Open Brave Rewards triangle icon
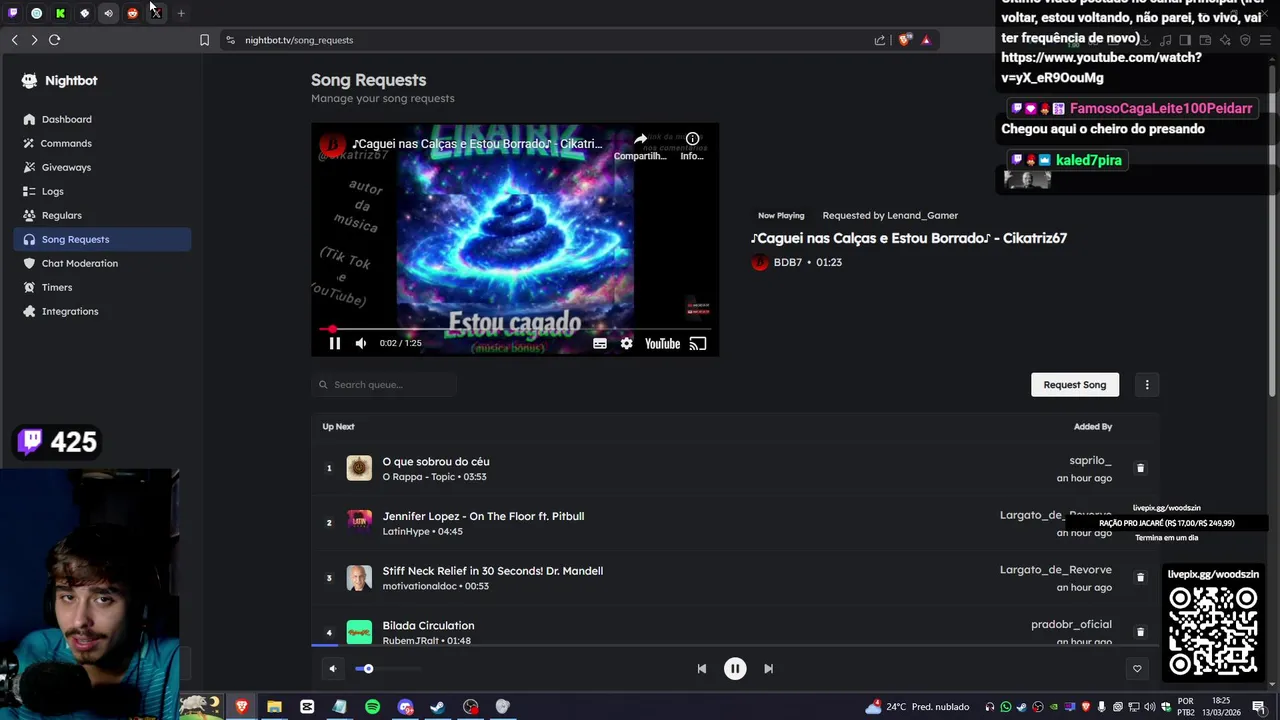Screen dimensions: 1280x720 coord(926,40)
